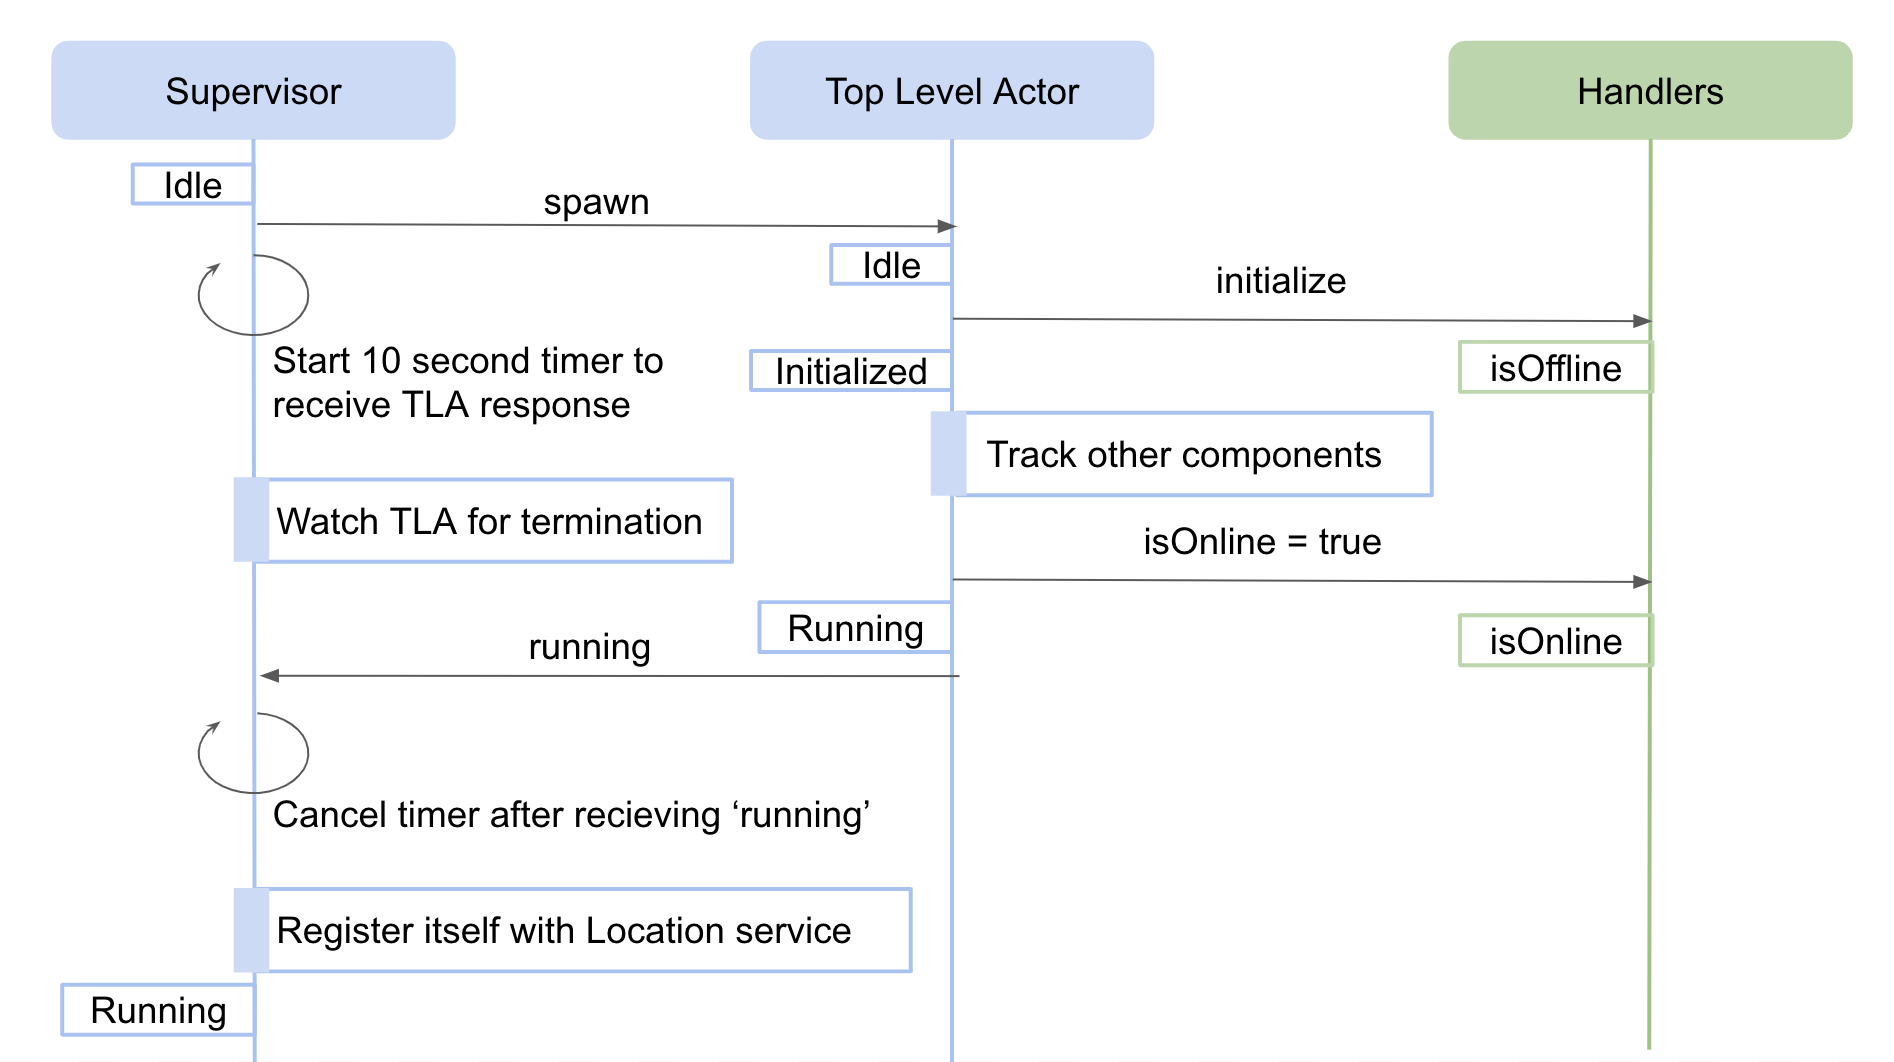Click the 'Register itself with Location service' box
The height and width of the screenshot is (1062, 1894).
pyautogui.click(x=564, y=930)
